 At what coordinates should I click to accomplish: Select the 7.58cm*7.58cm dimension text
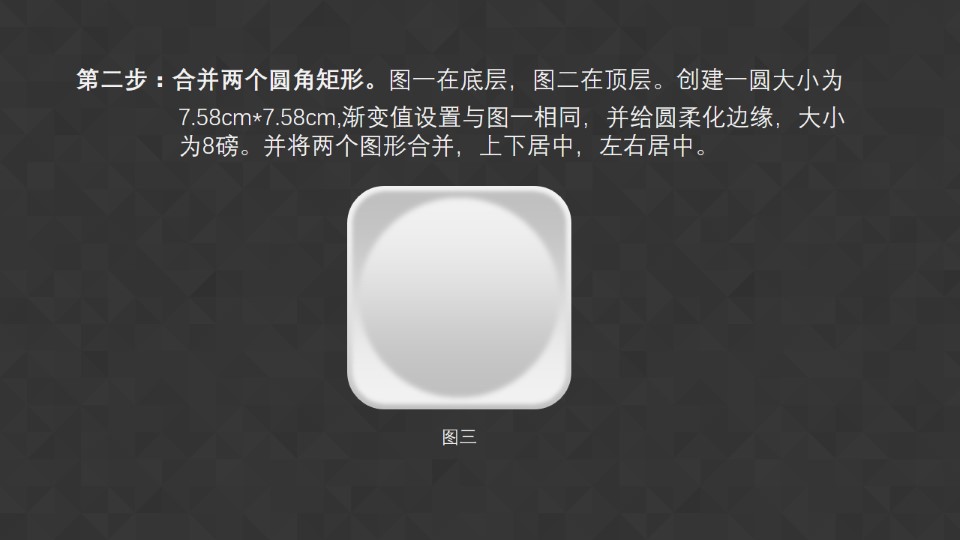click(x=257, y=117)
